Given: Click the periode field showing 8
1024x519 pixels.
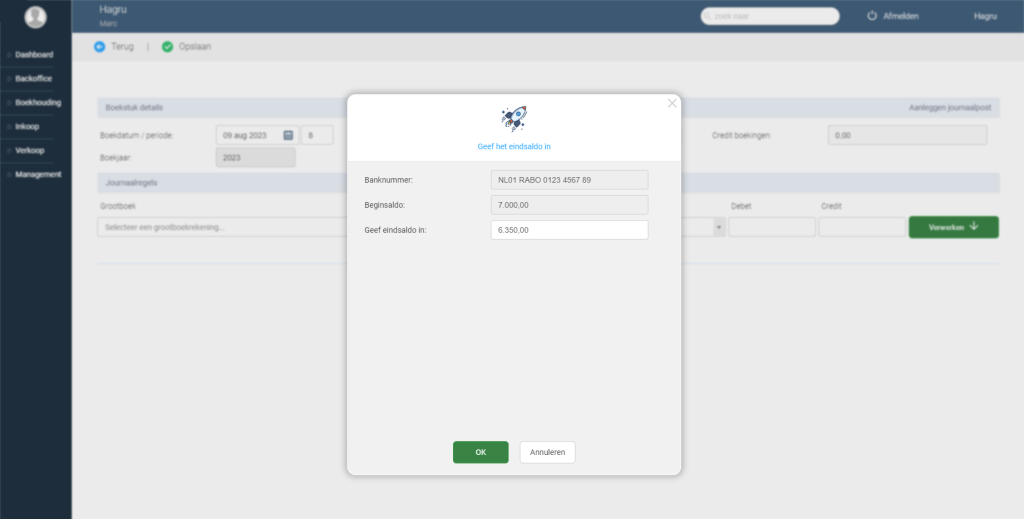Looking at the screenshot, I should click(317, 135).
